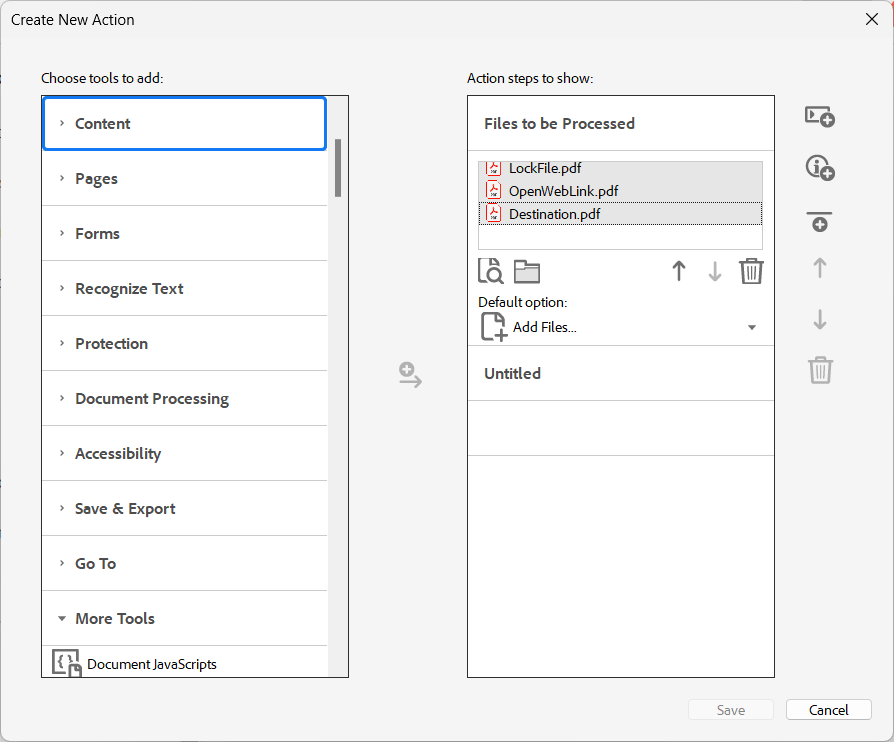Click the Document JavaScripts tool icon
Image resolution: width=894 pixels, height=742 pixels.
66,664
